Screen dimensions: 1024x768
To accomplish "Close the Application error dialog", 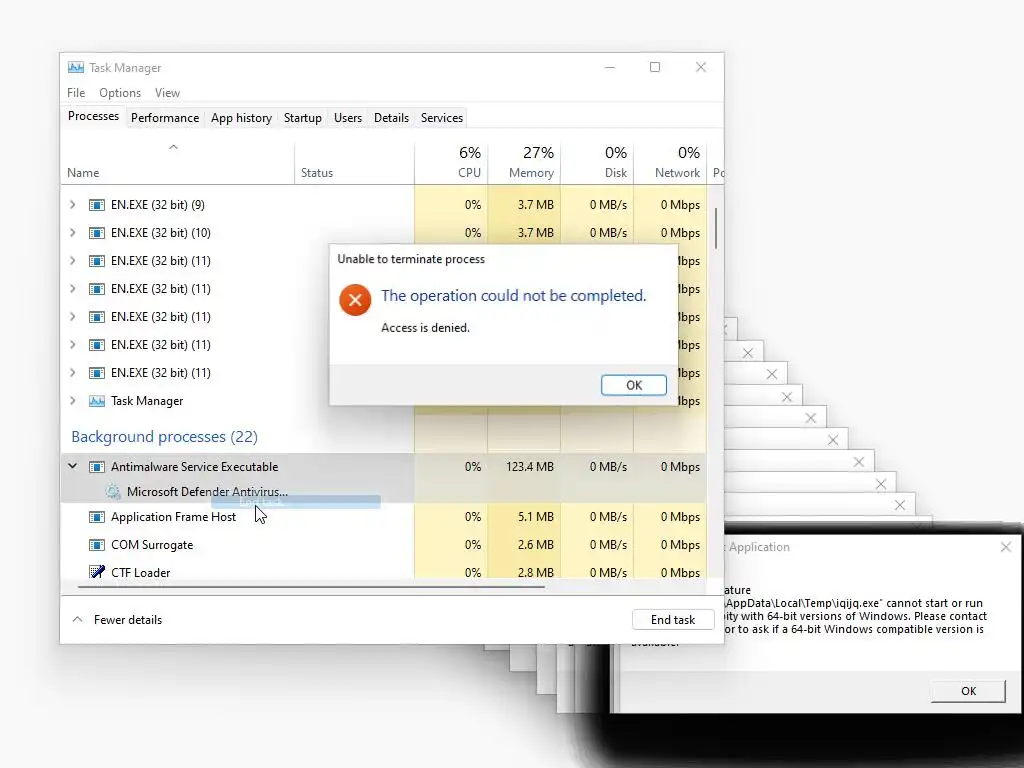I will pyautogui.click(x=1006, y=547).
